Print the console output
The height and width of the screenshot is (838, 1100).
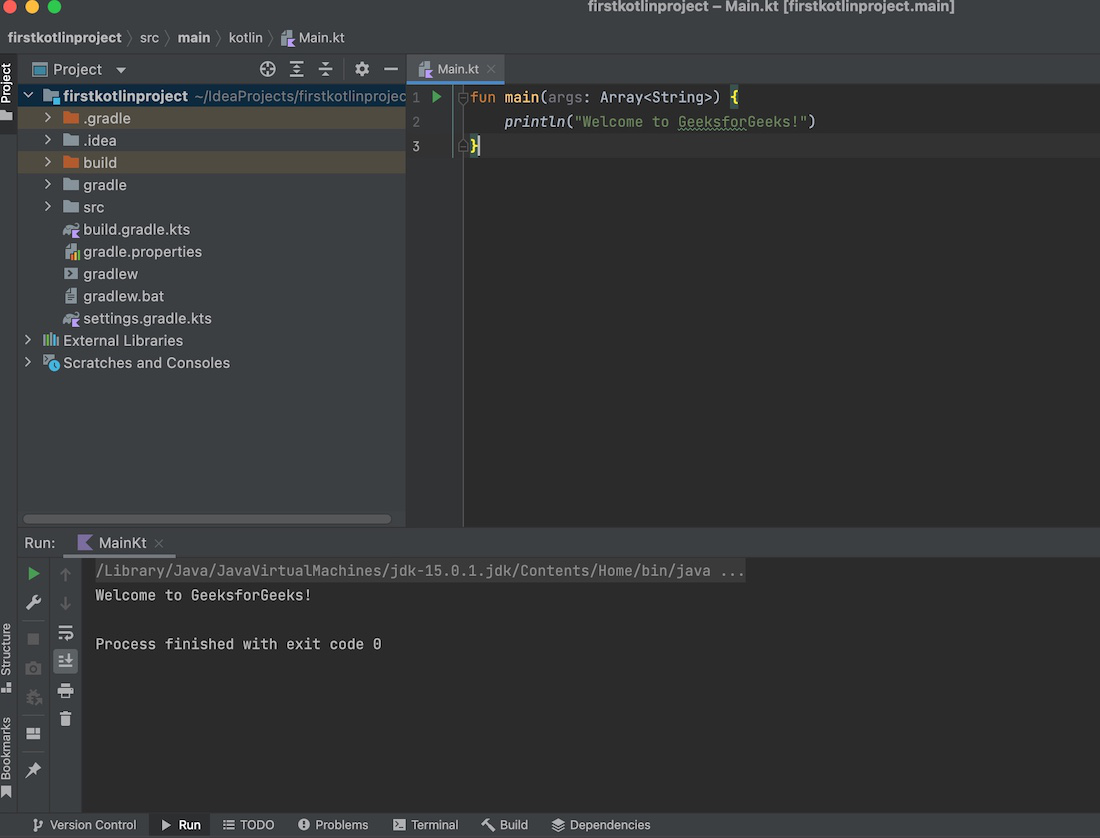pos(65,691)
